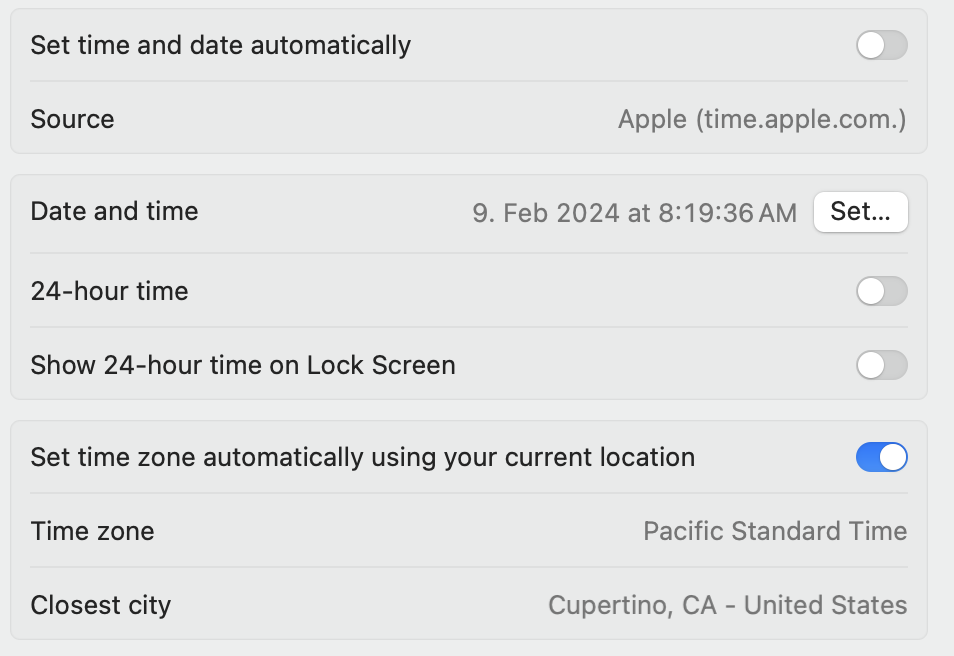Click the Set... button
This screenshot has width=954, height=656.
[861, 212]
